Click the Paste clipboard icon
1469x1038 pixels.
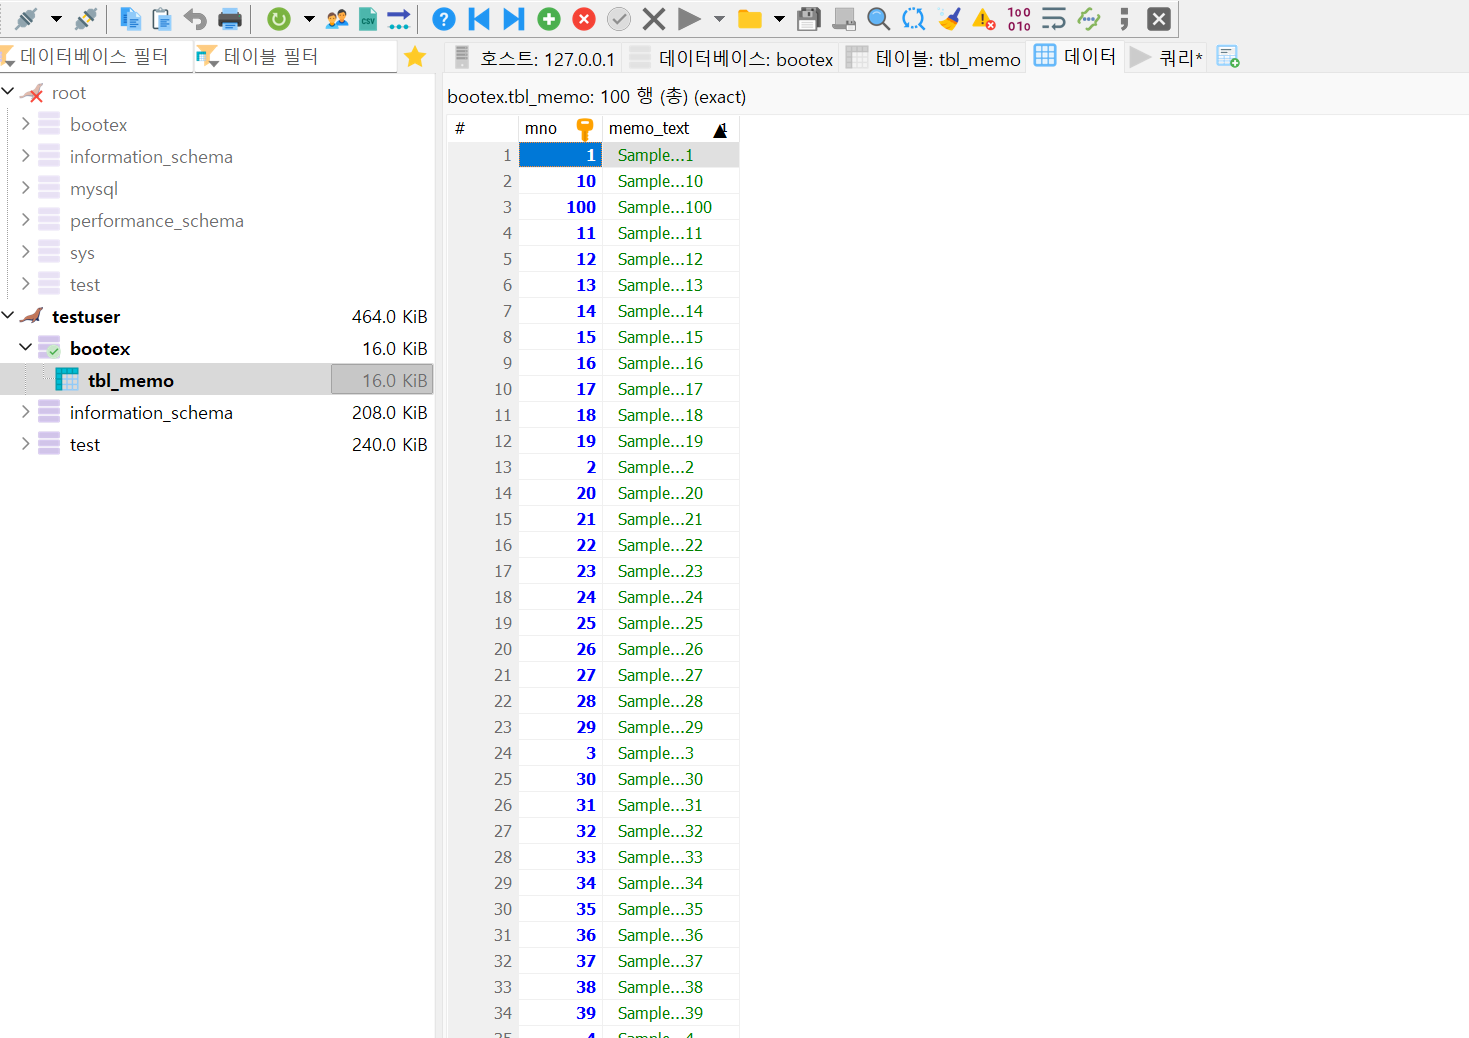162,18
